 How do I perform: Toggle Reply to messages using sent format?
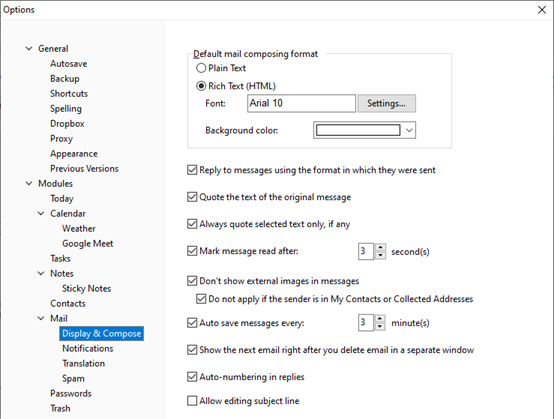click(x=192, y=170)
